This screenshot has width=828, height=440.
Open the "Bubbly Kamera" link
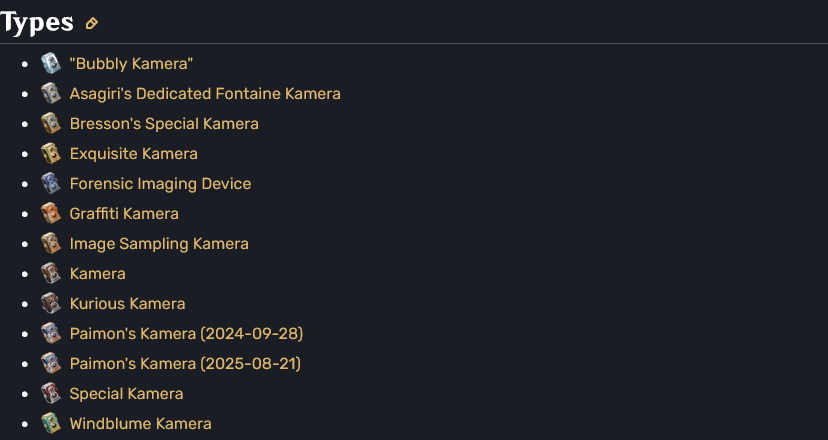(x=131, y=63)
